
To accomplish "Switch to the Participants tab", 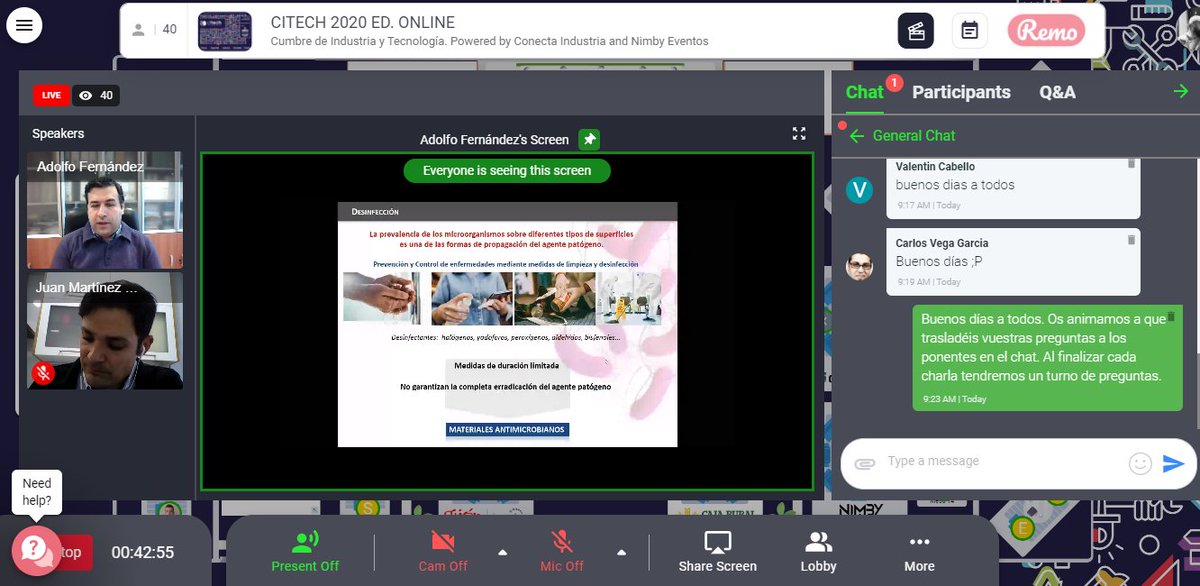I will point(960,91).
